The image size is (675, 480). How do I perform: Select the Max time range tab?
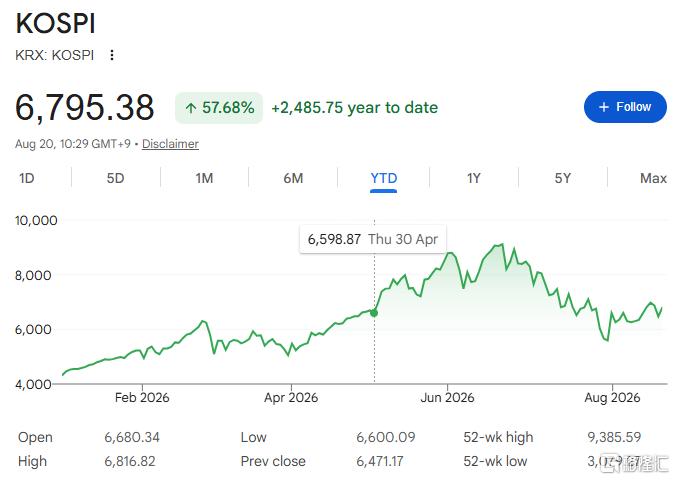(653, 178)
